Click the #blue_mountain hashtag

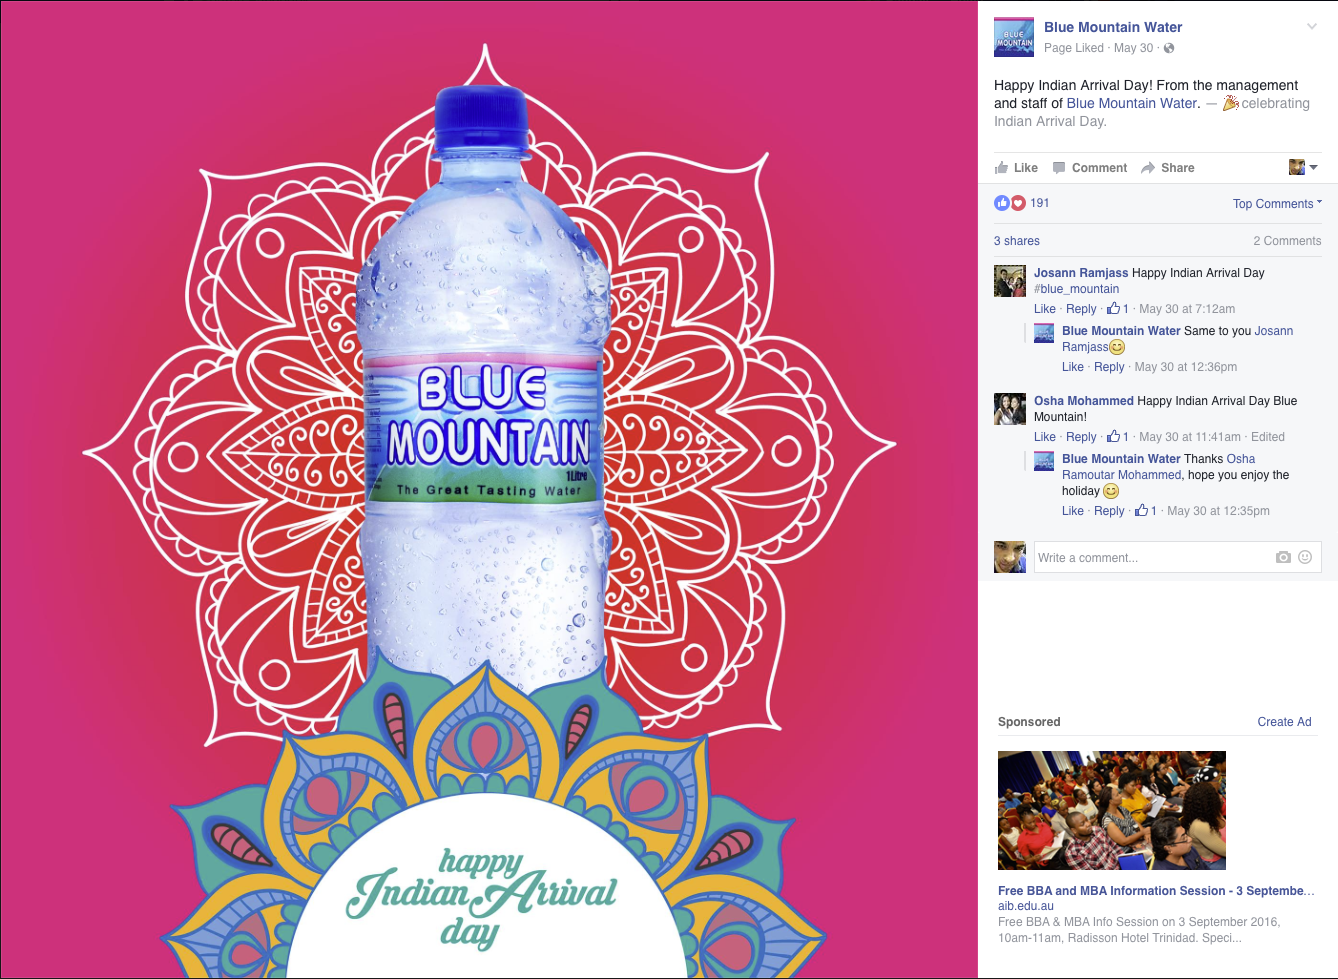(1076, 289)
